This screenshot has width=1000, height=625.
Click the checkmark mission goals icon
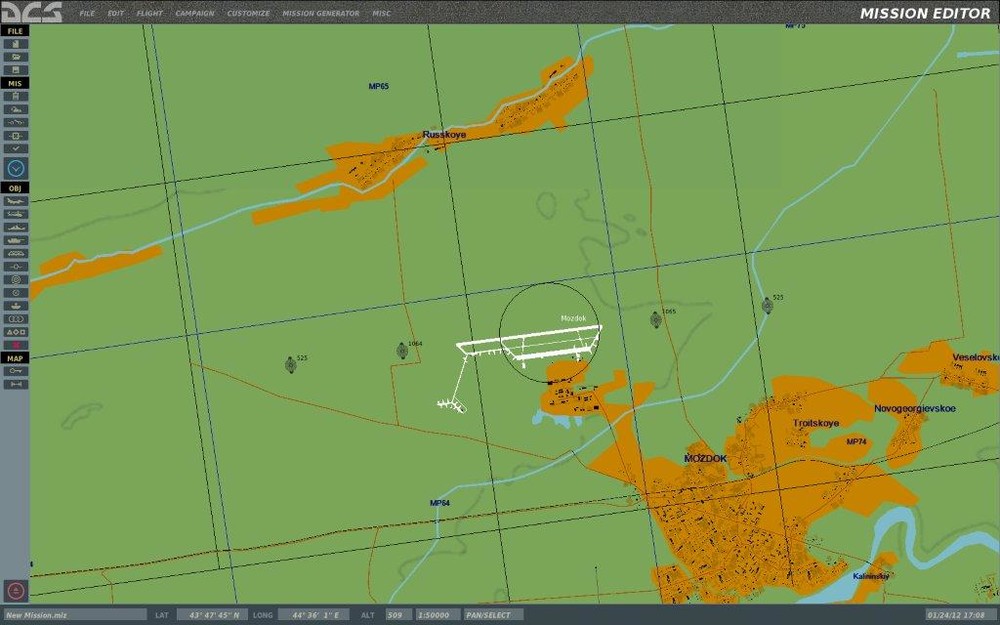pos(15,149)
